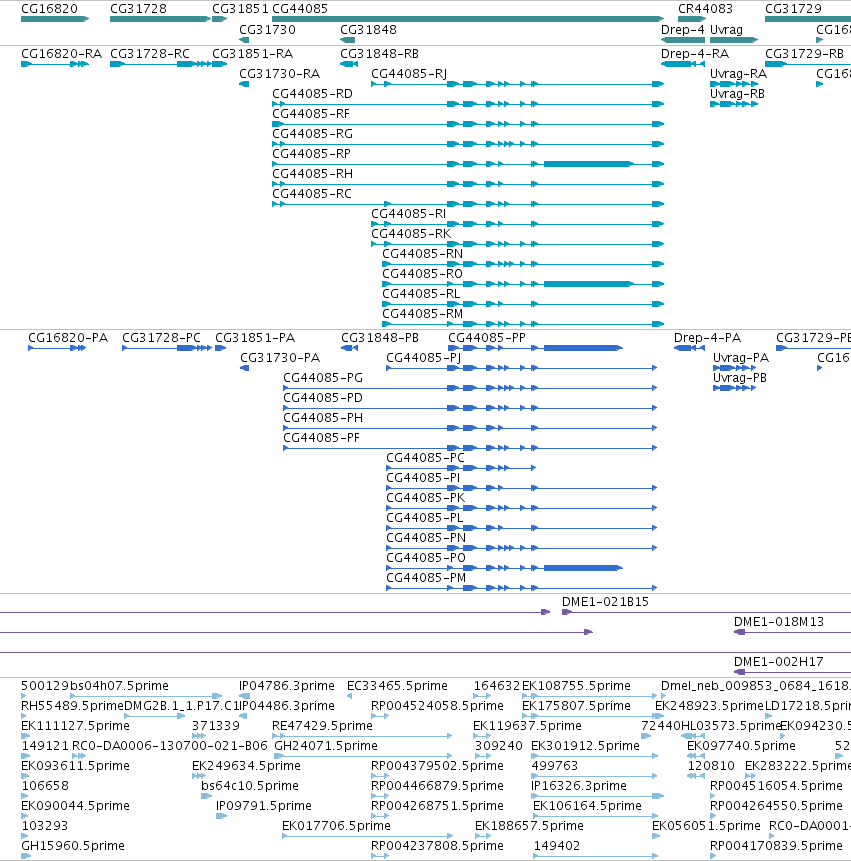Select transcript label CG44085-RF
Image resolution: width=851 pixels, height=861 pixels.
point(311,114)
